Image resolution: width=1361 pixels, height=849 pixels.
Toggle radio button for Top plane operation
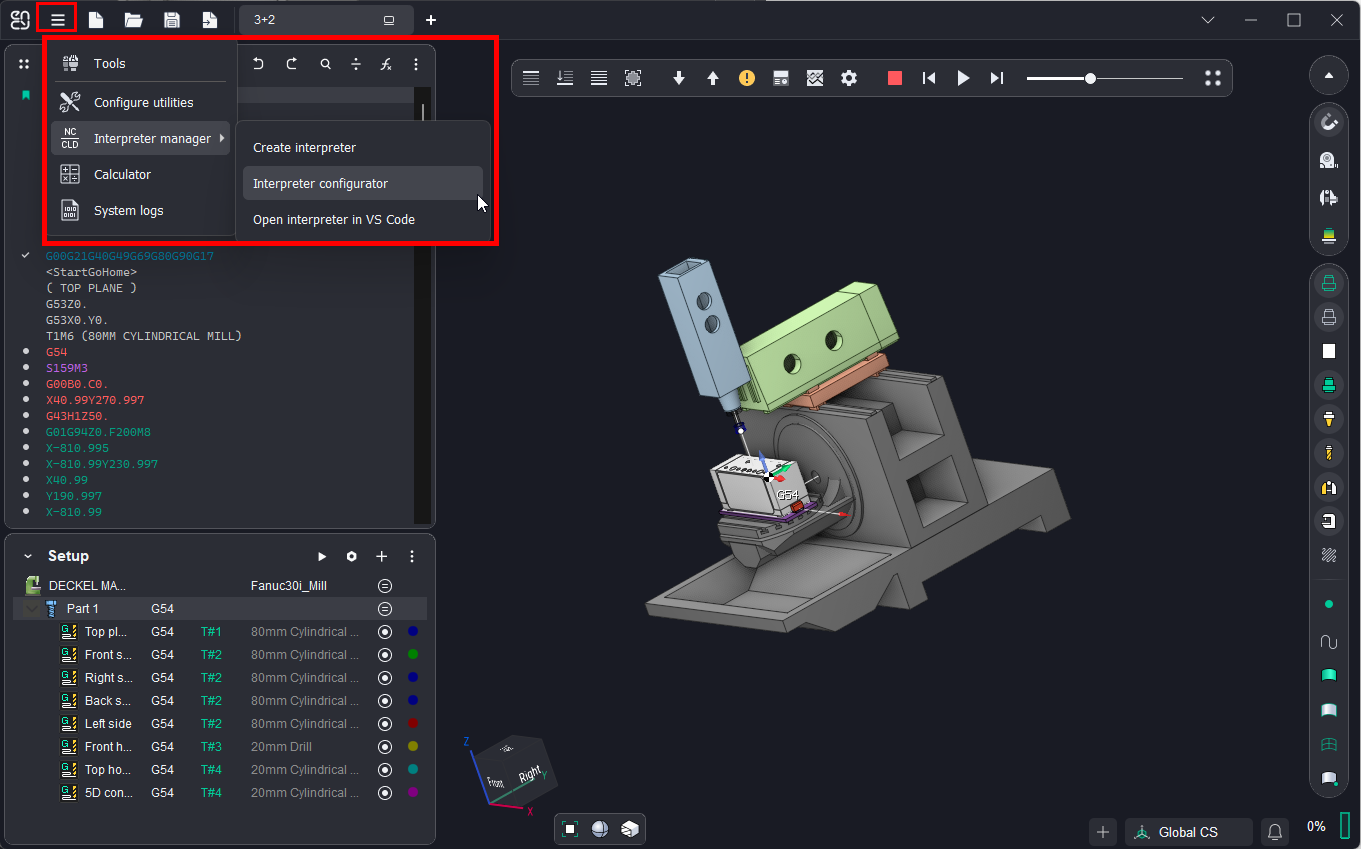[384, 632]
